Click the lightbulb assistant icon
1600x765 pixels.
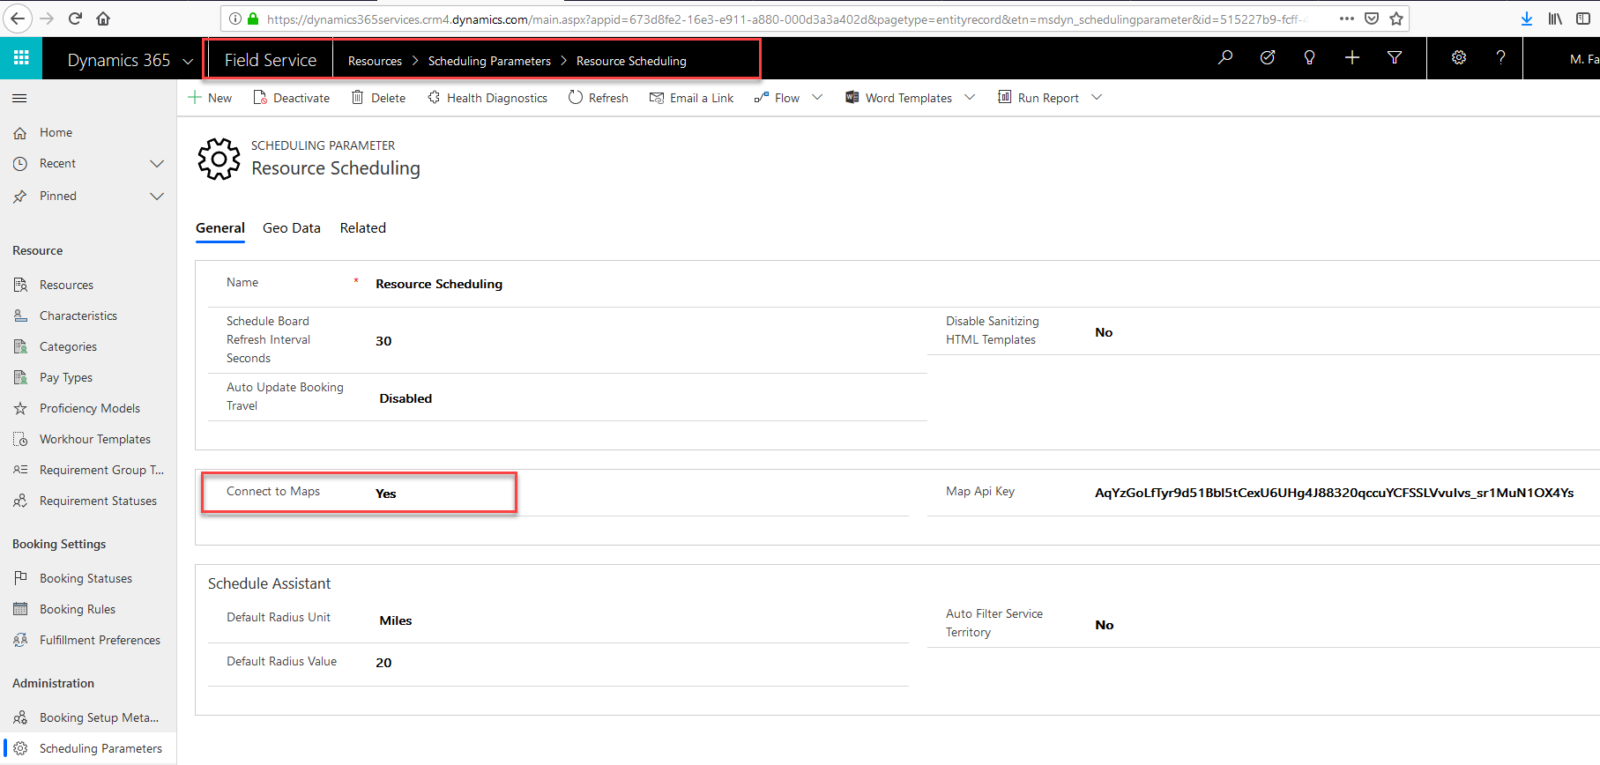1309,58
